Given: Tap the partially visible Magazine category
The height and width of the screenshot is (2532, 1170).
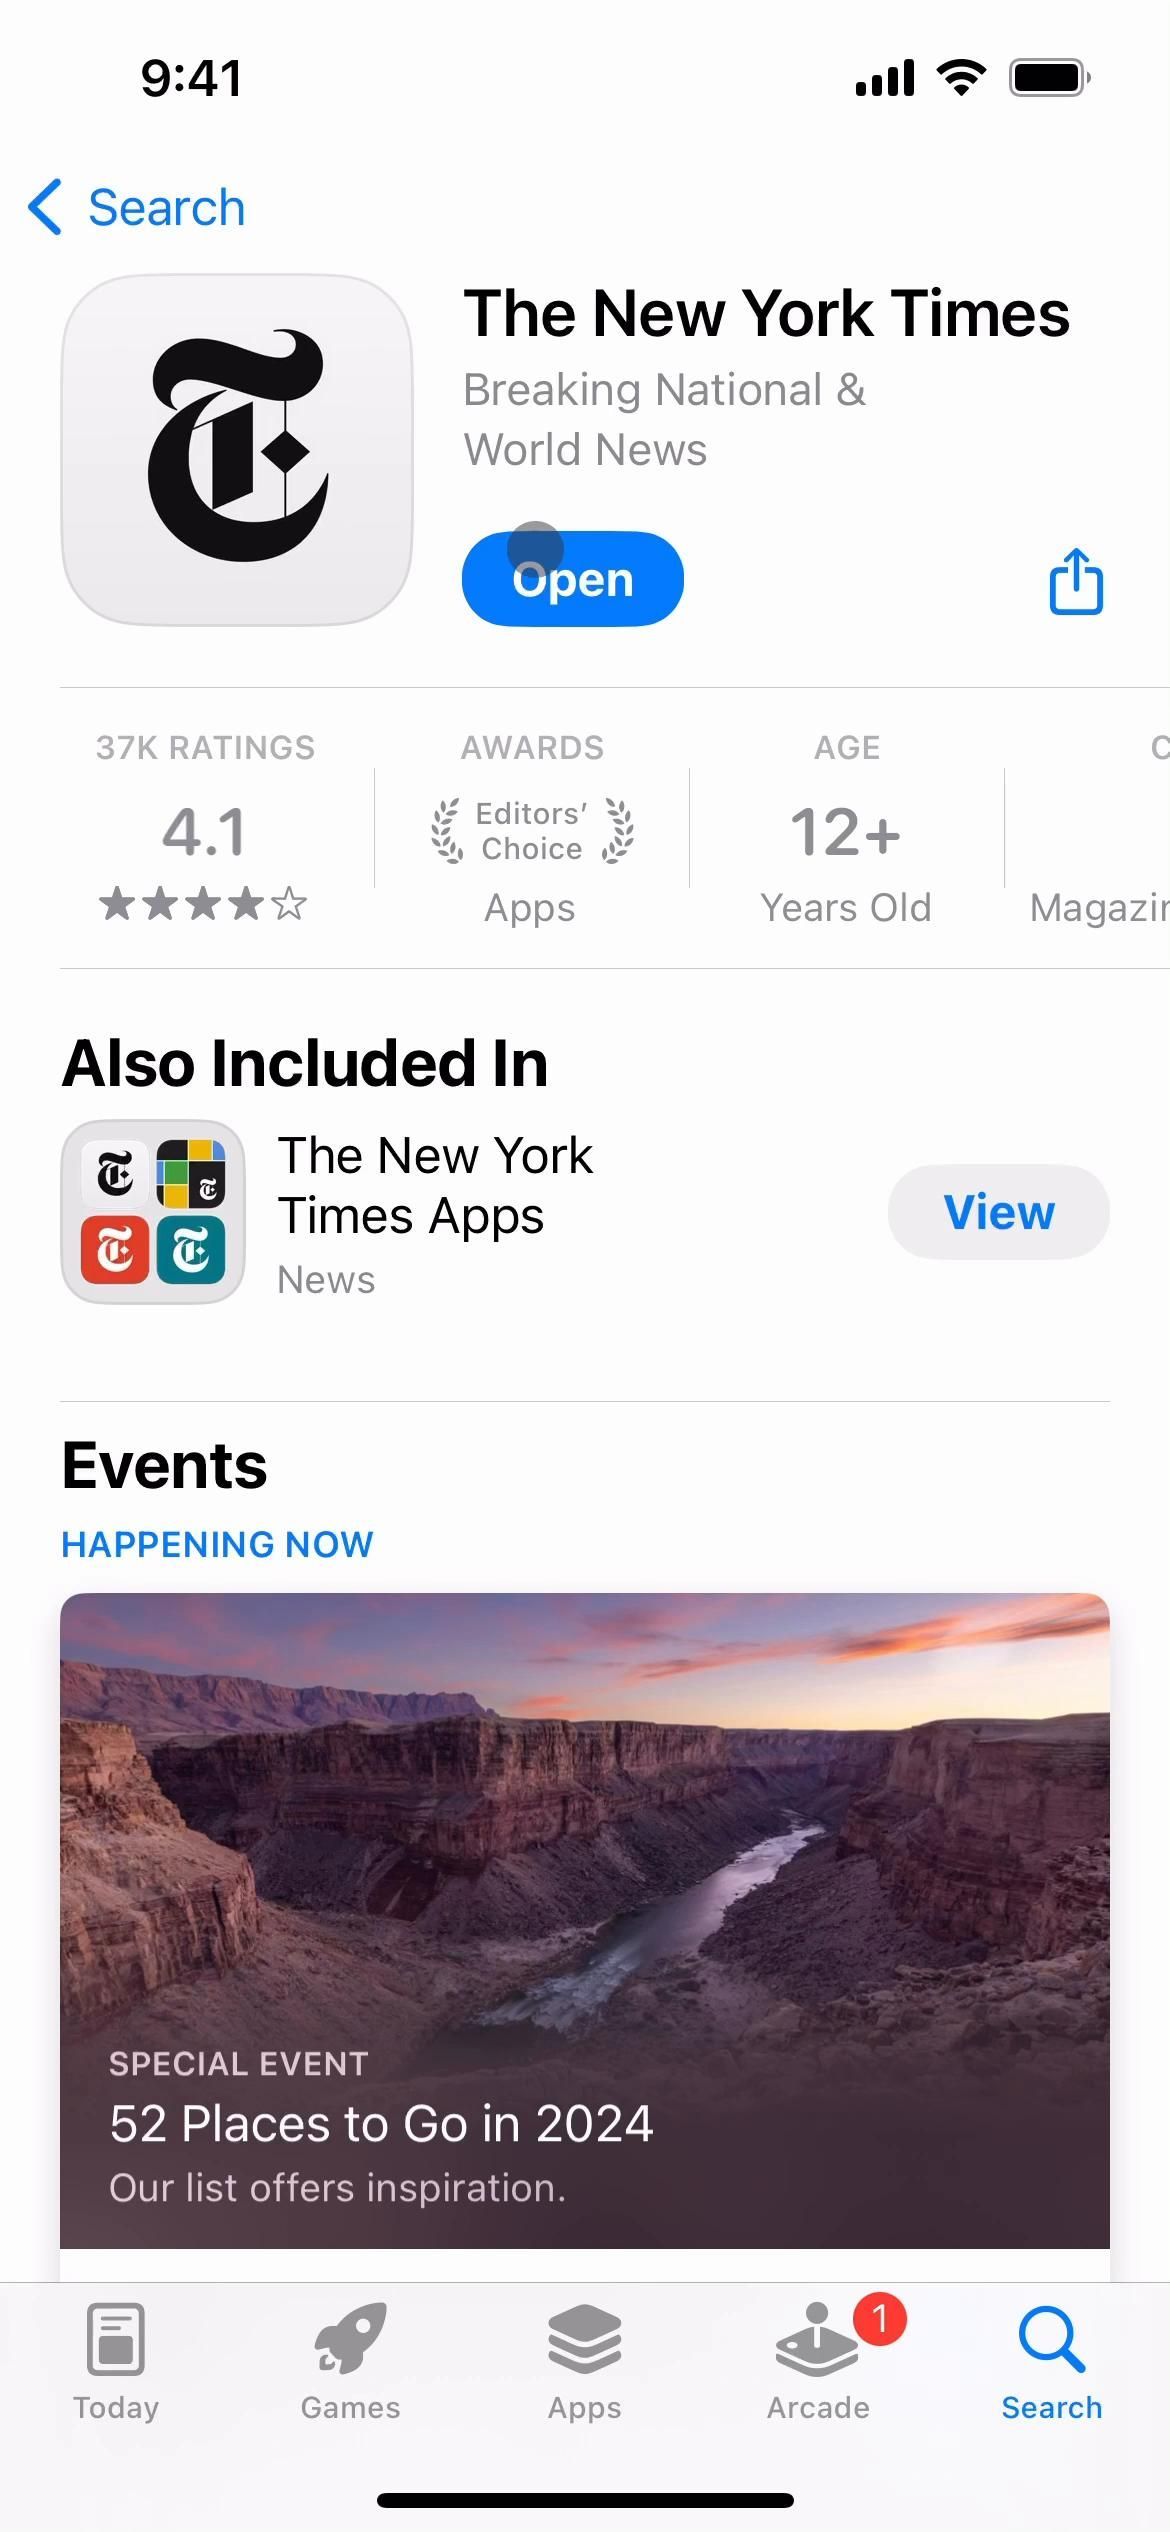Looking at the screenshot, I should click(1099, 908).
